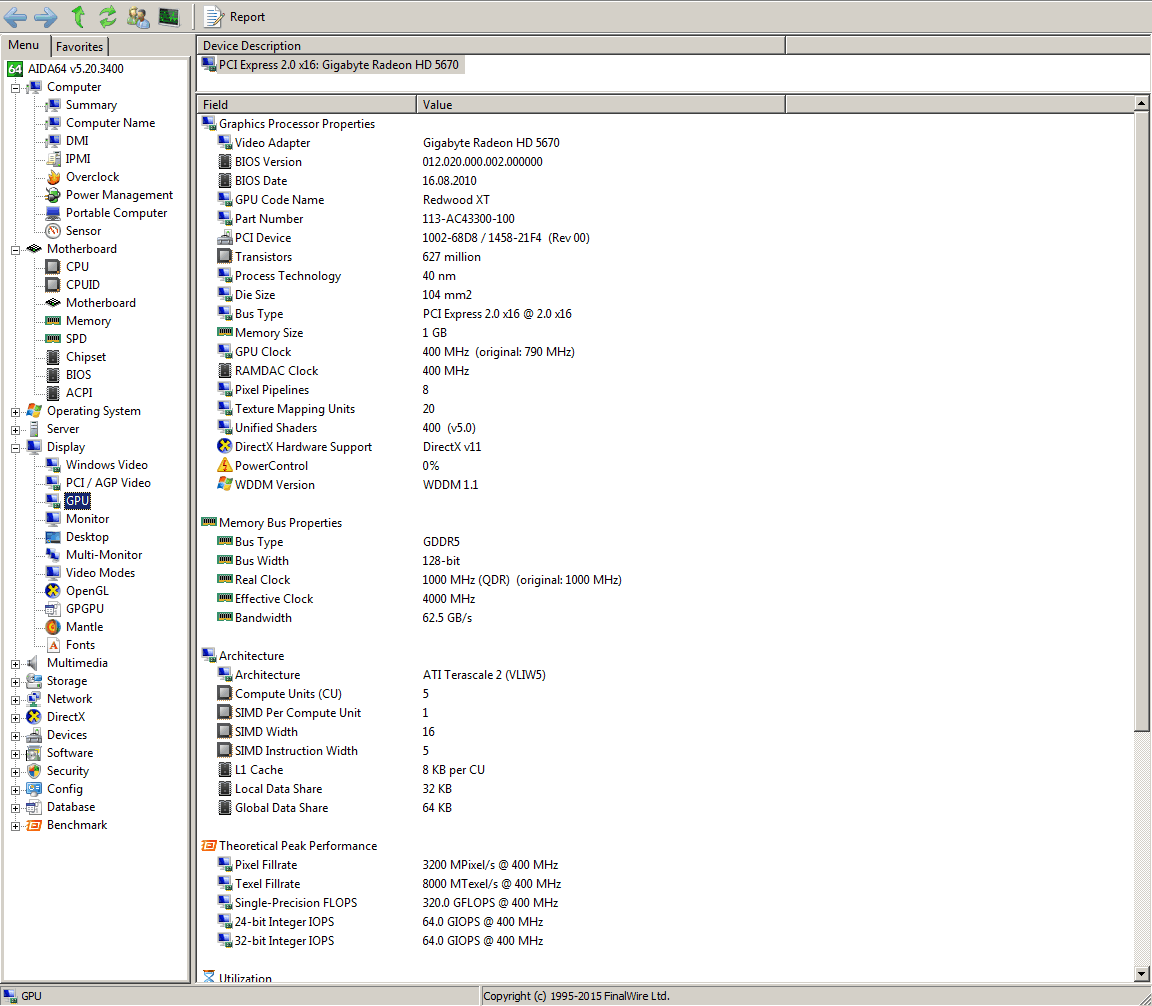
Task: Collapse the Motherboard tree node
Action: coord(16,249)
